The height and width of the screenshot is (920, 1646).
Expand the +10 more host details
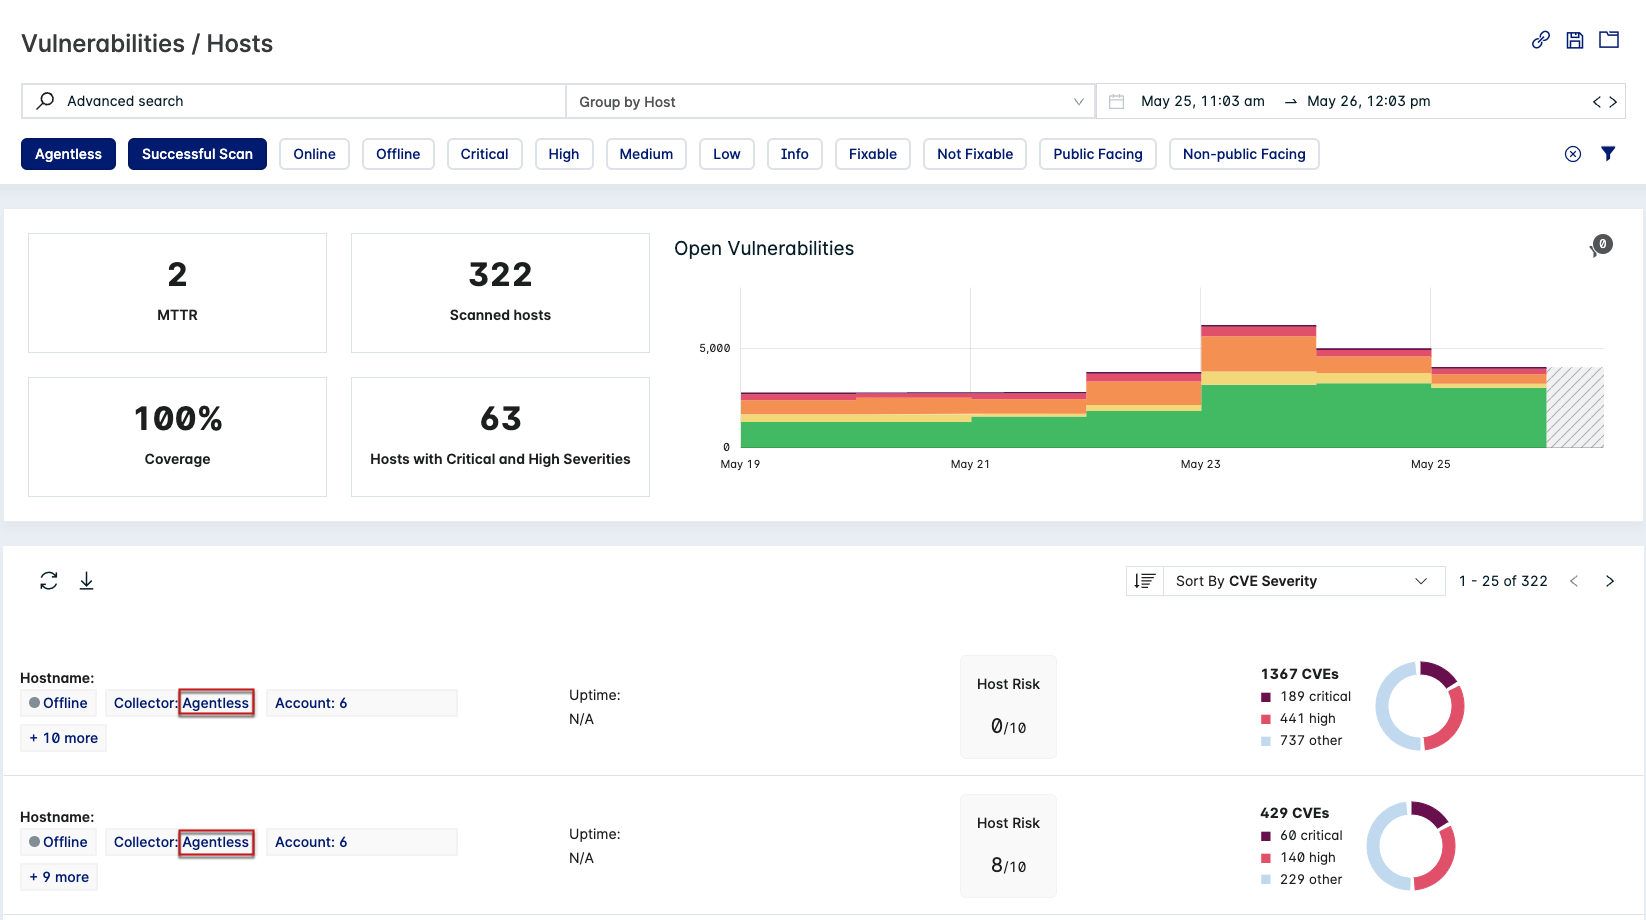63,737
